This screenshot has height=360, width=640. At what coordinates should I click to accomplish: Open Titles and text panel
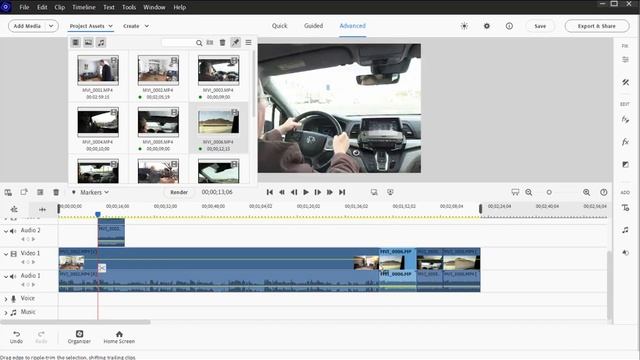[x=625, y=208]
